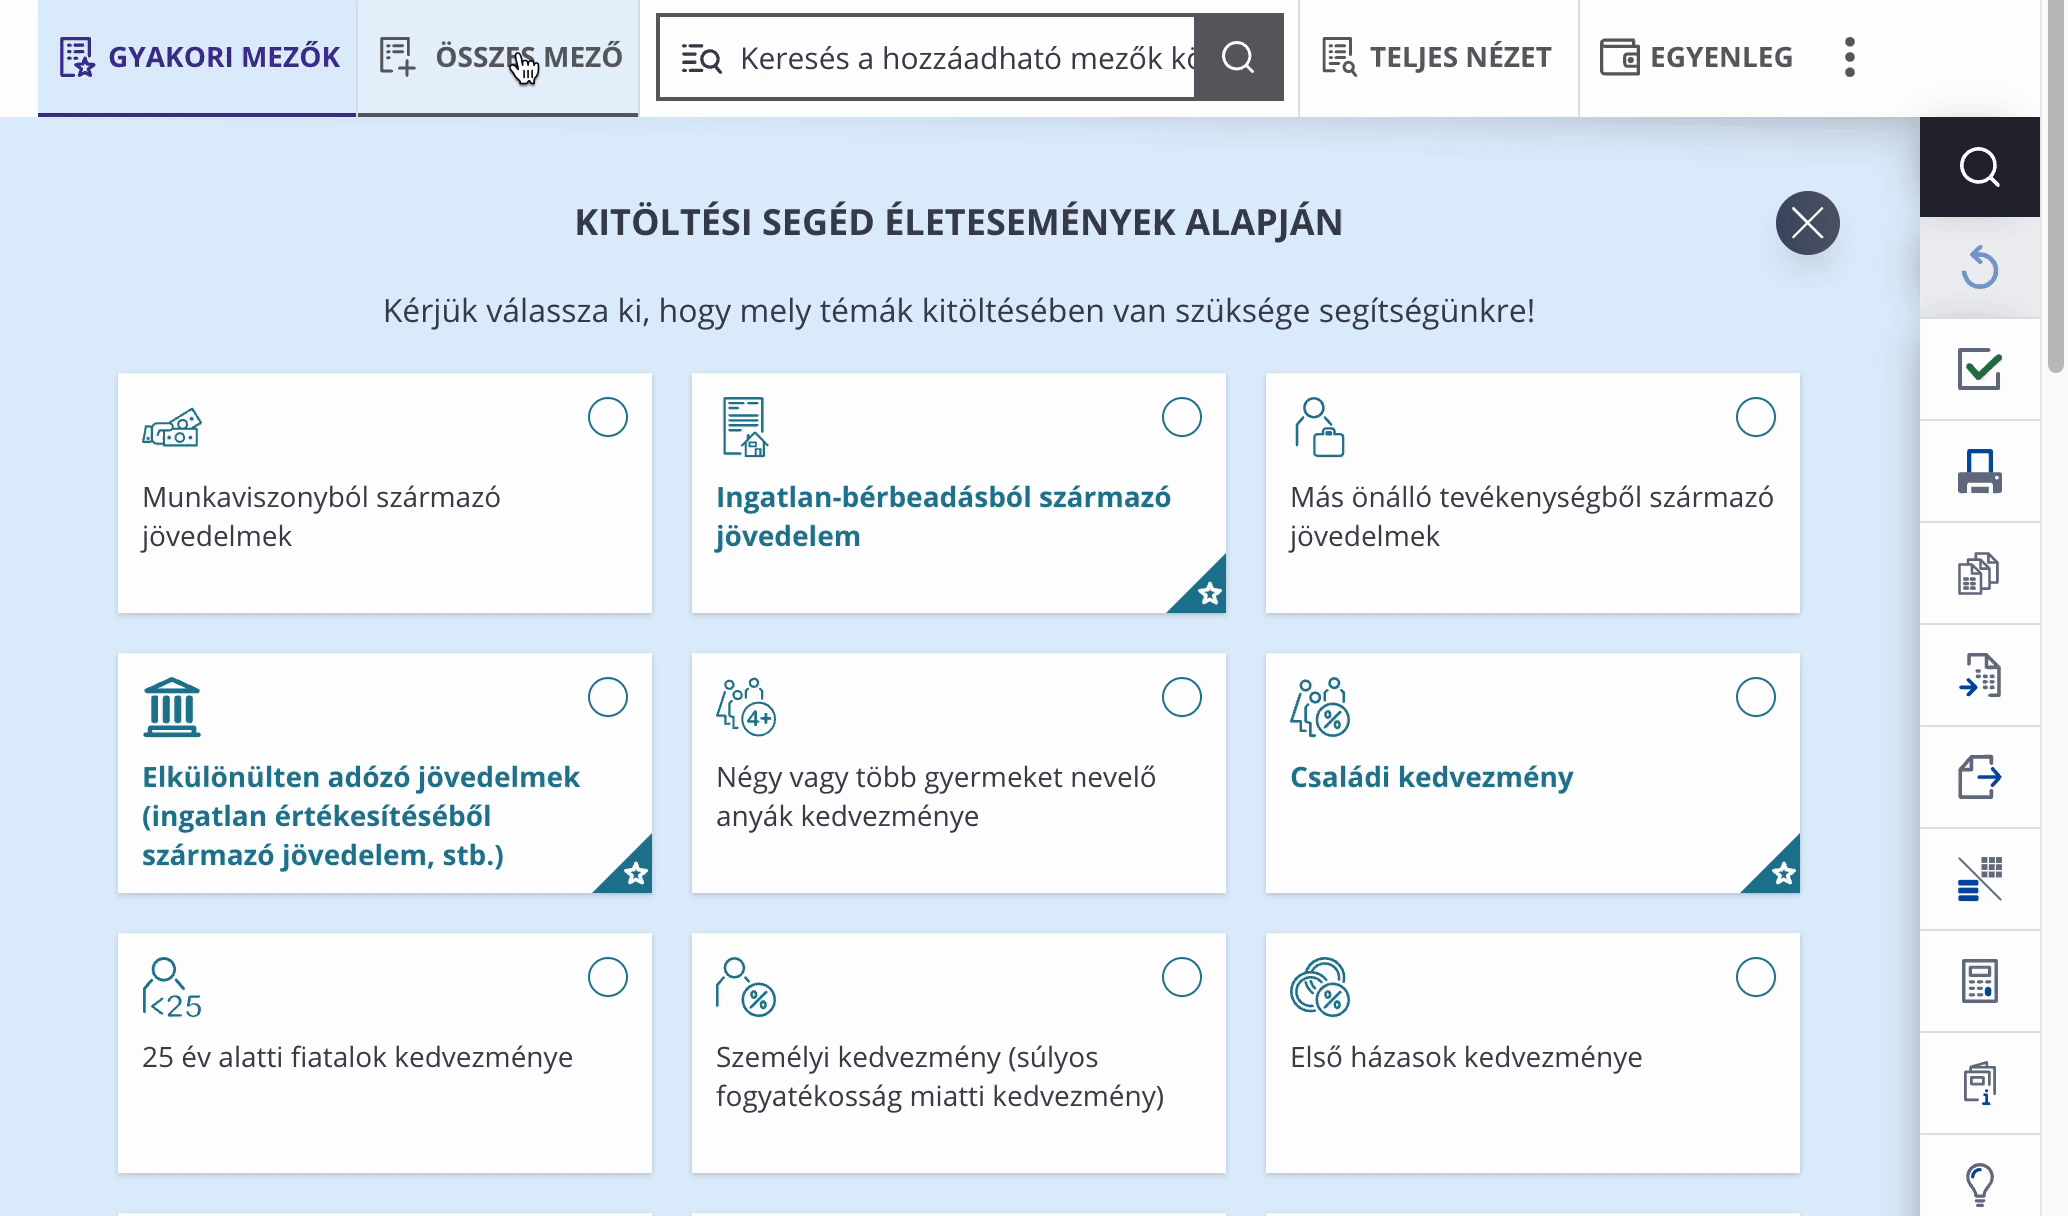Click the sidebar document info icon
Image resolution: width=2068 pixels, height=1216 pixels.
coord(1979,1083)
